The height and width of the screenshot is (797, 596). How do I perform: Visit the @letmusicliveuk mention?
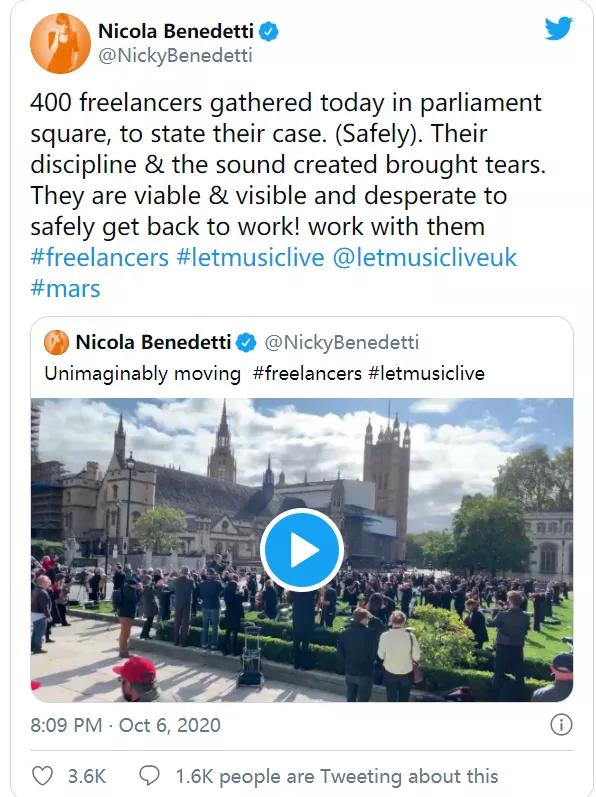point(425,258)
